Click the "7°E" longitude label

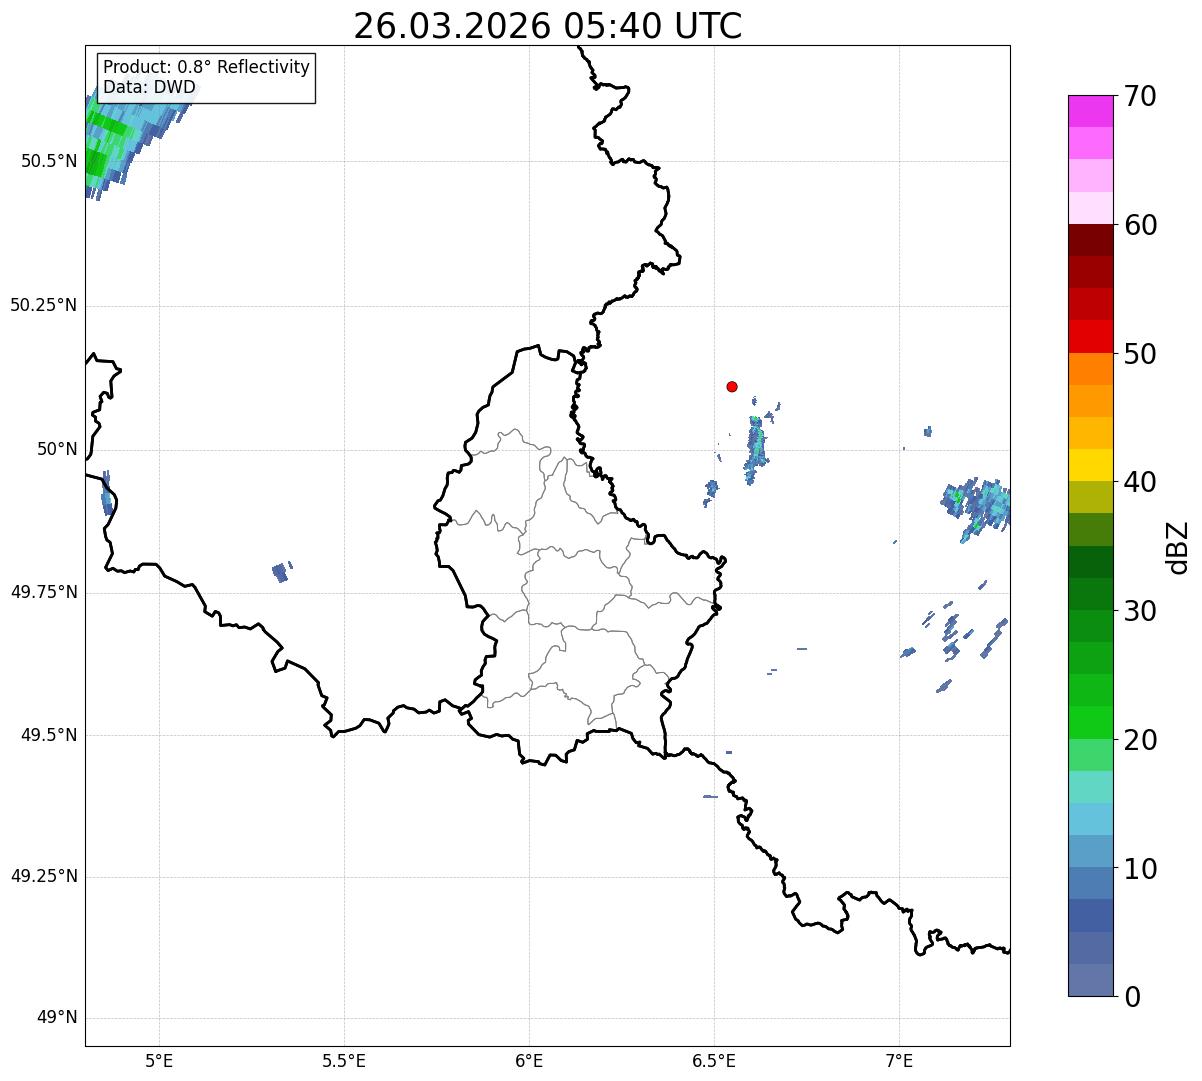click(x=899, y=1061)
